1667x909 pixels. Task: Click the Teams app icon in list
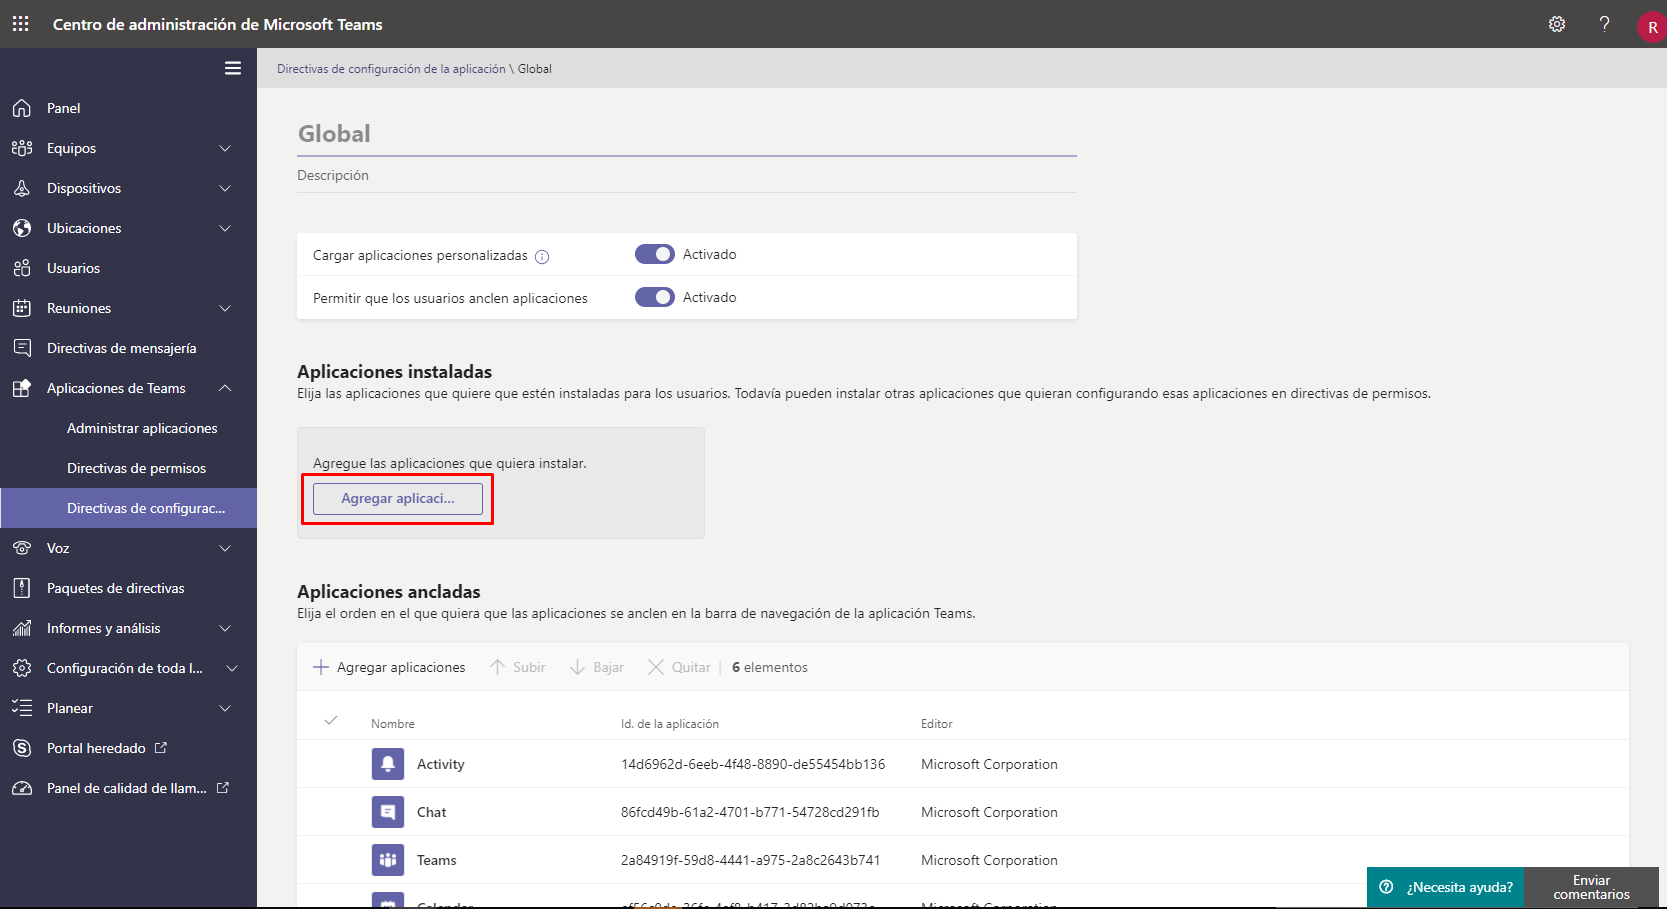[388, 860]
